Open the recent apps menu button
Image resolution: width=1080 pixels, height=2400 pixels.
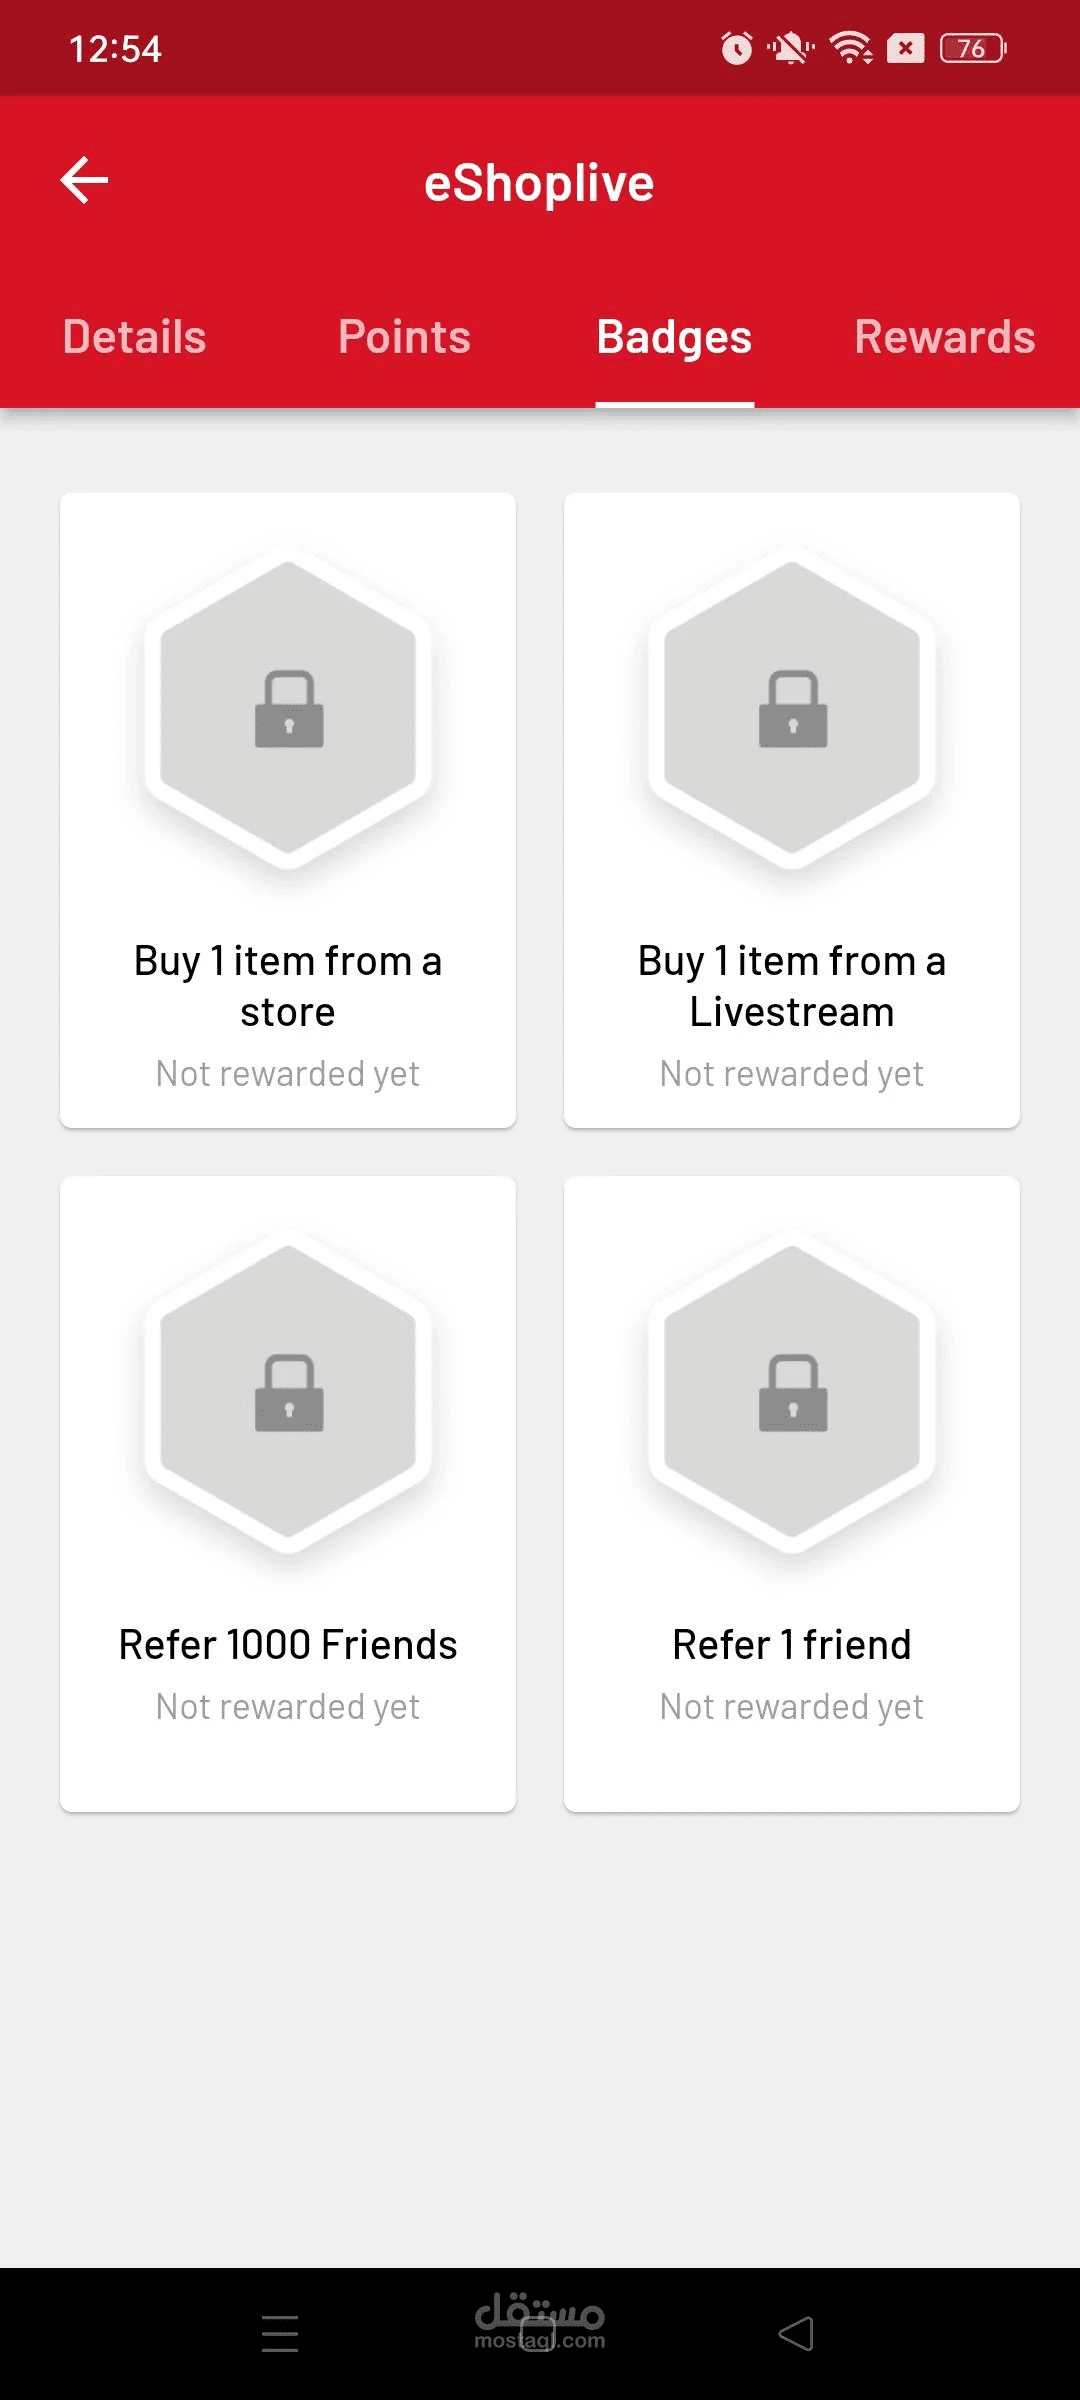click(280, 2334)
